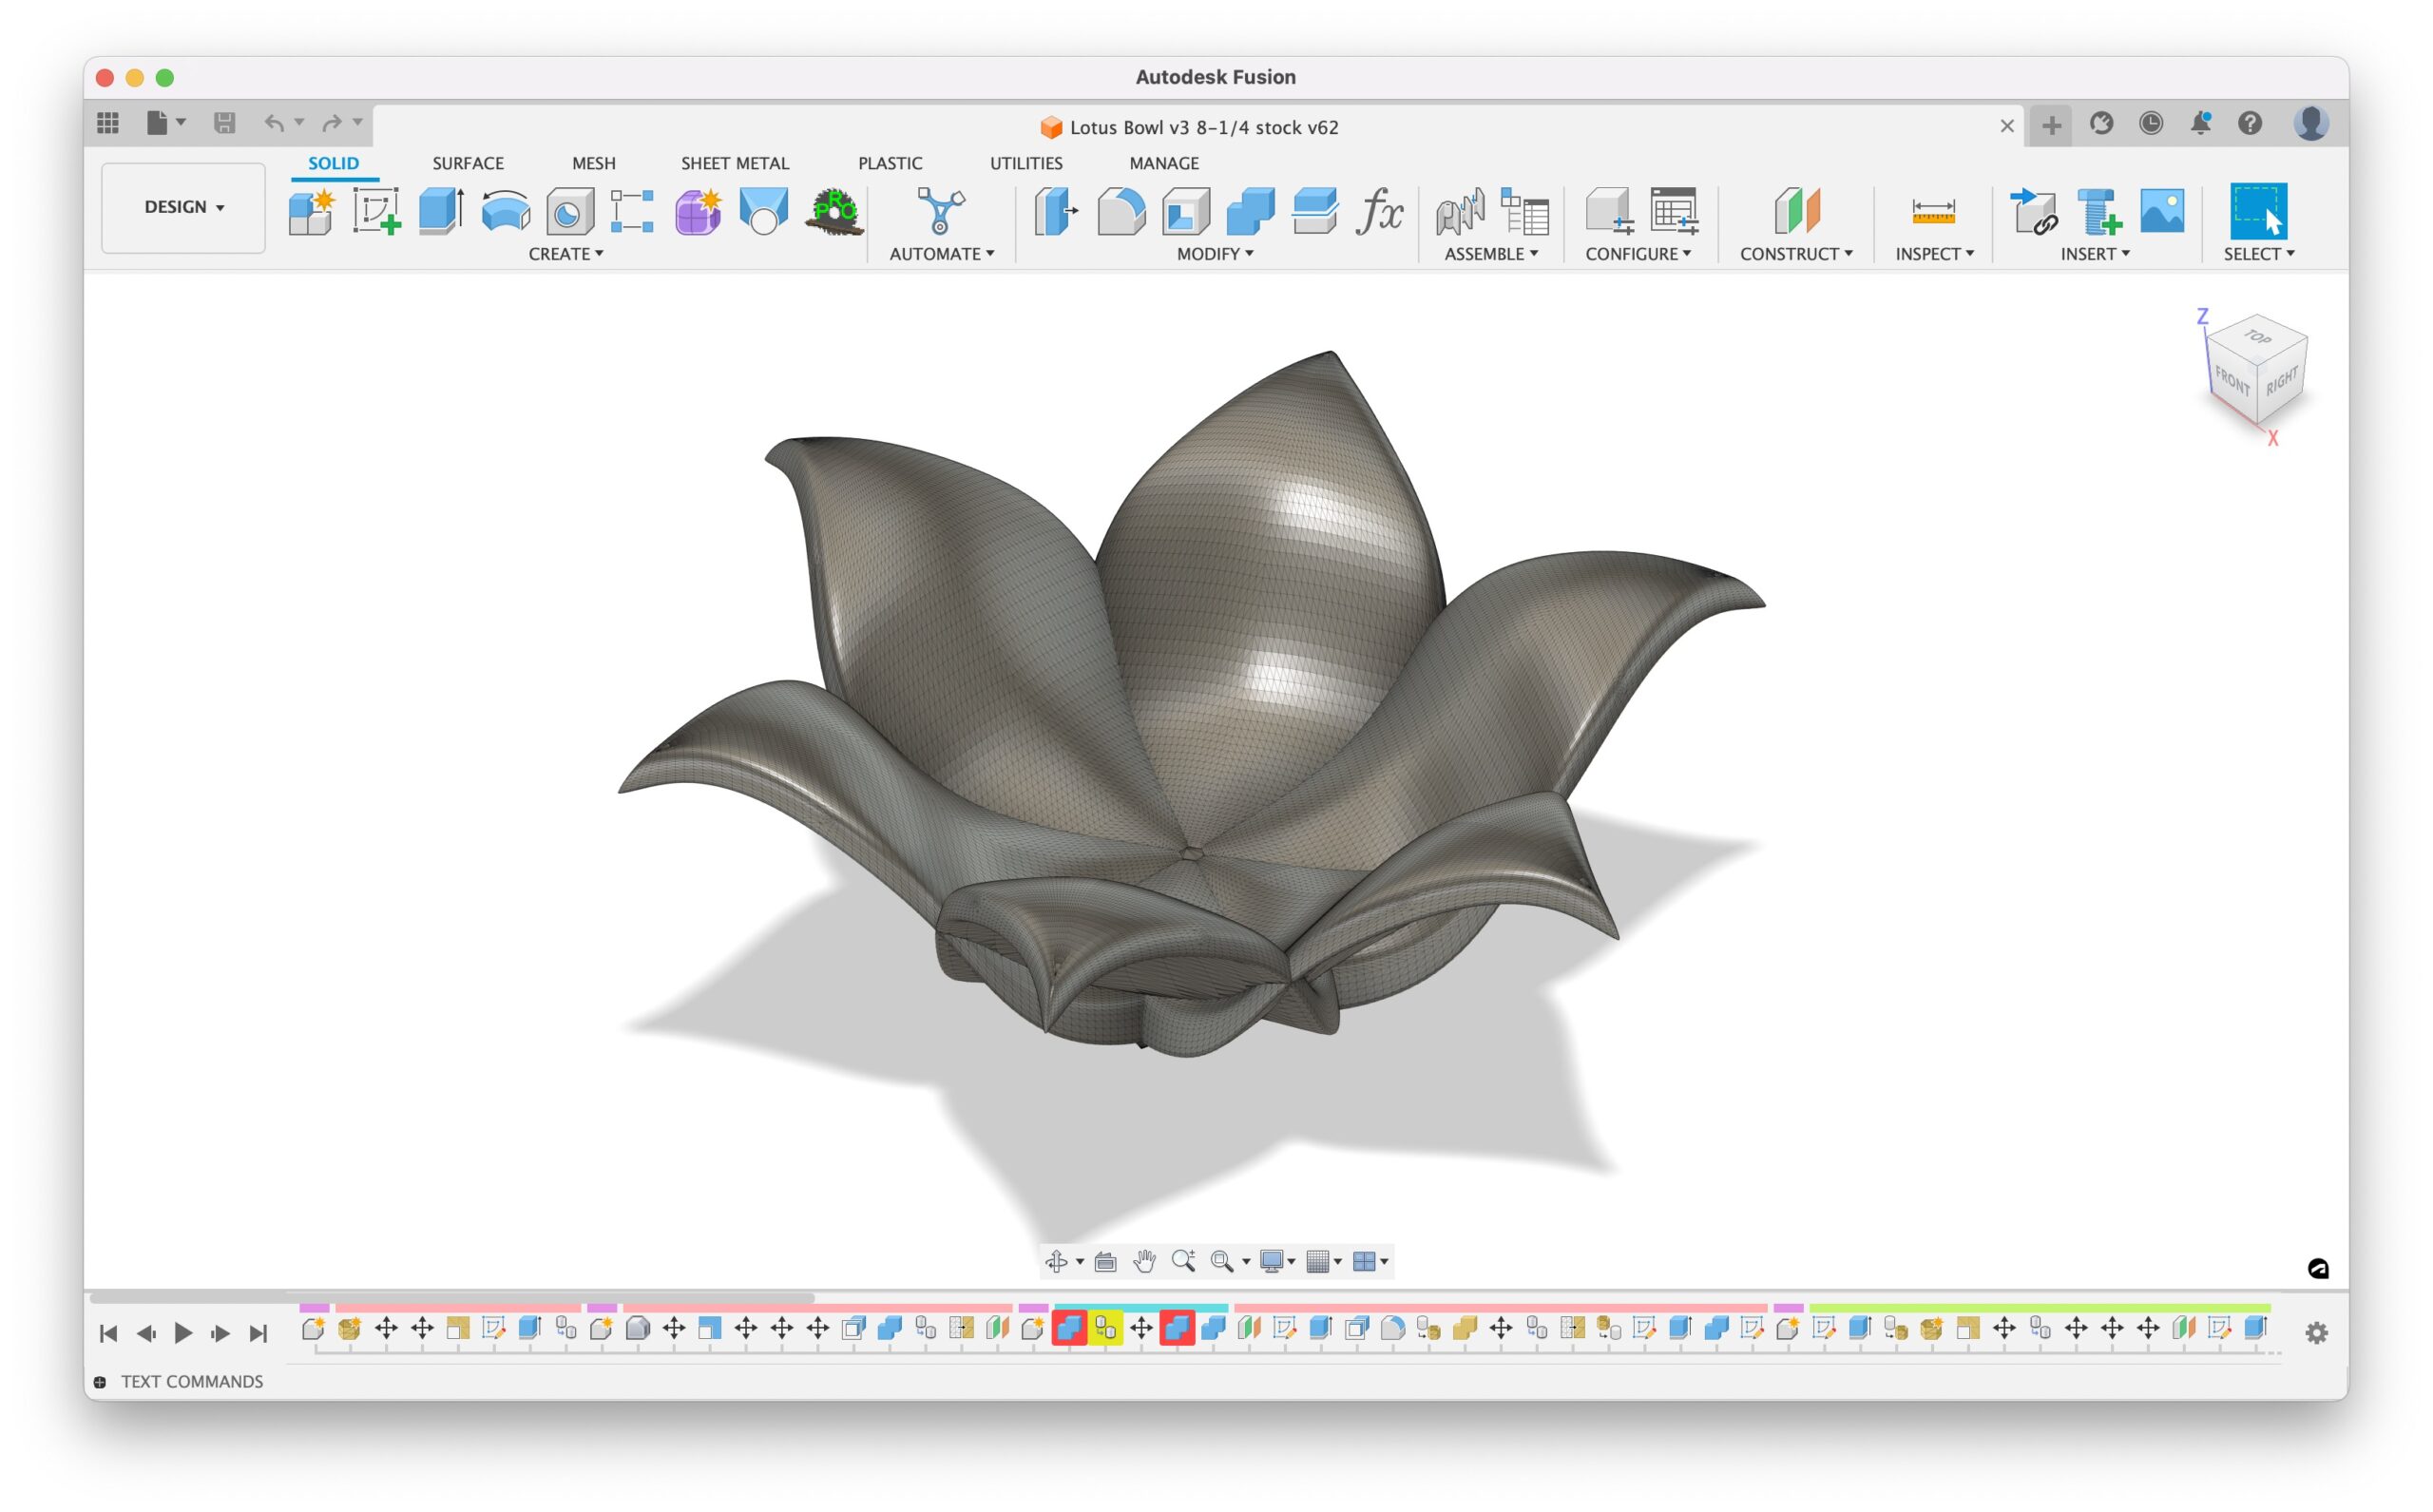Click the Insert Canvas image icon
The height and width of the screenshot is (1512, 2433).
[x=2162, y=211]
